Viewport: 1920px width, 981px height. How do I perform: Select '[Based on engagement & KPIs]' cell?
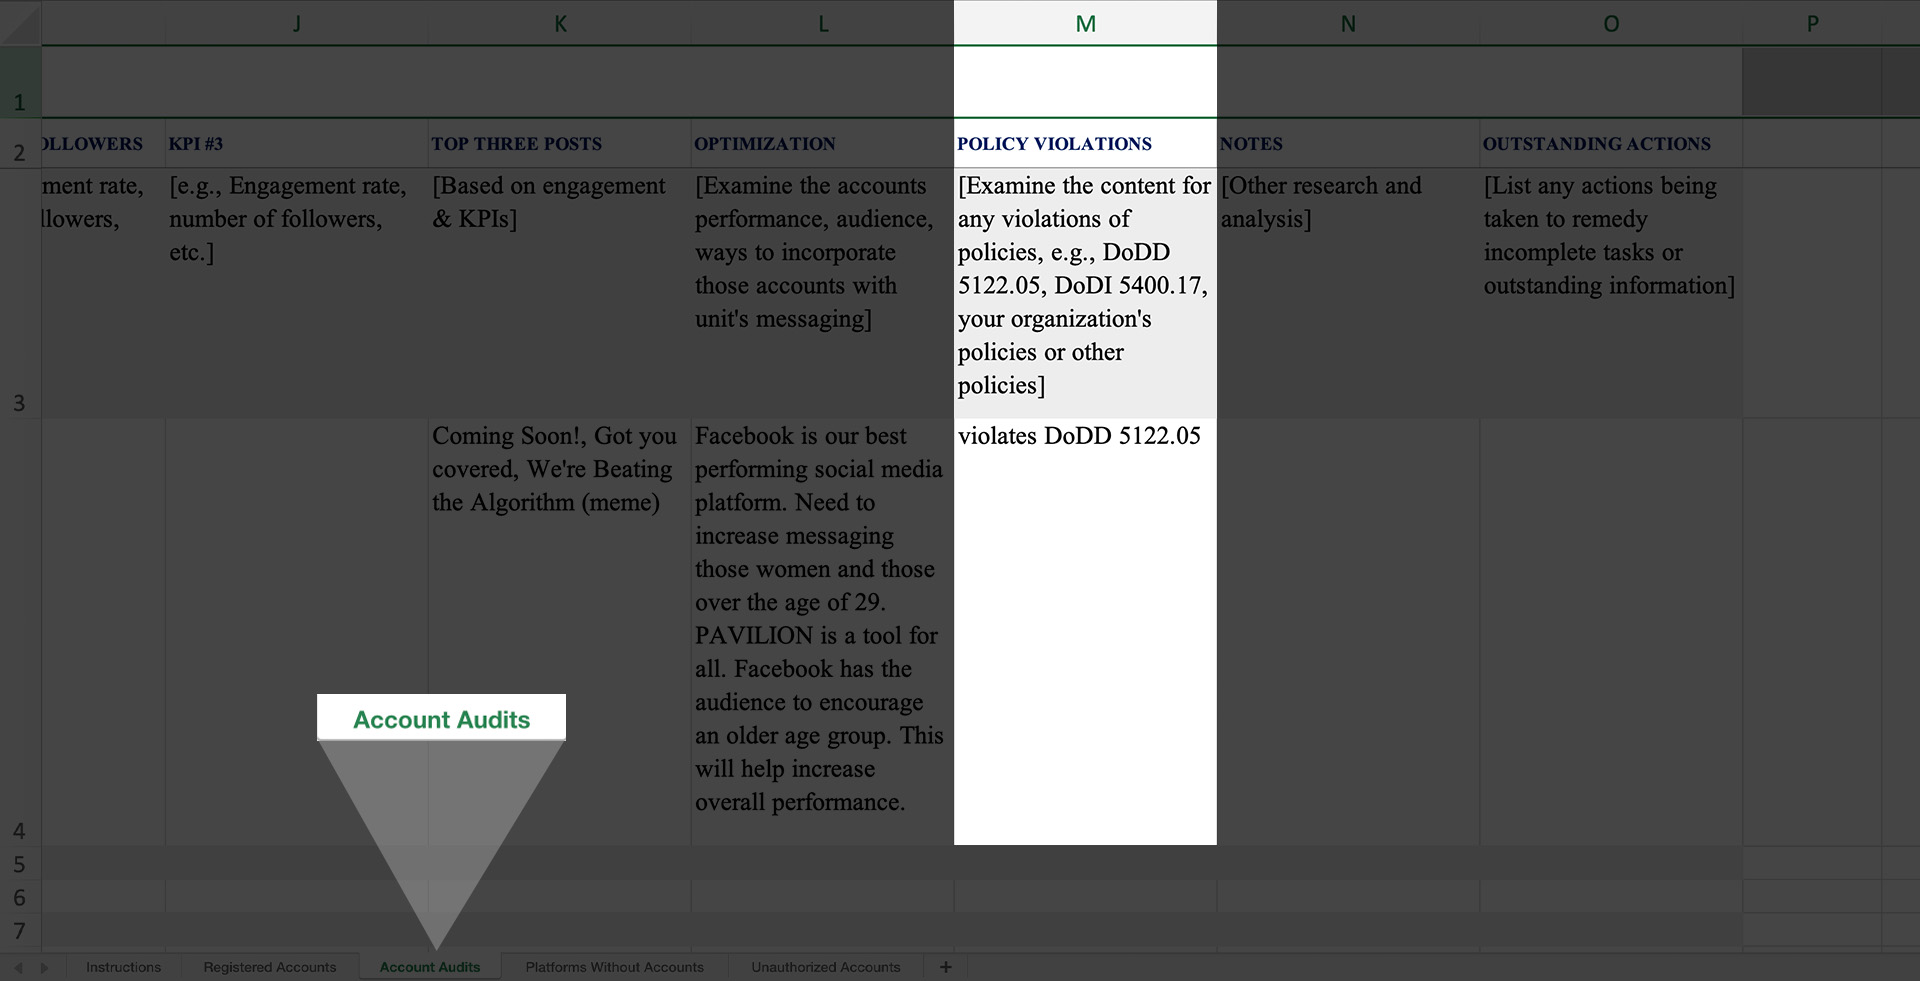[x=559, y=293]
